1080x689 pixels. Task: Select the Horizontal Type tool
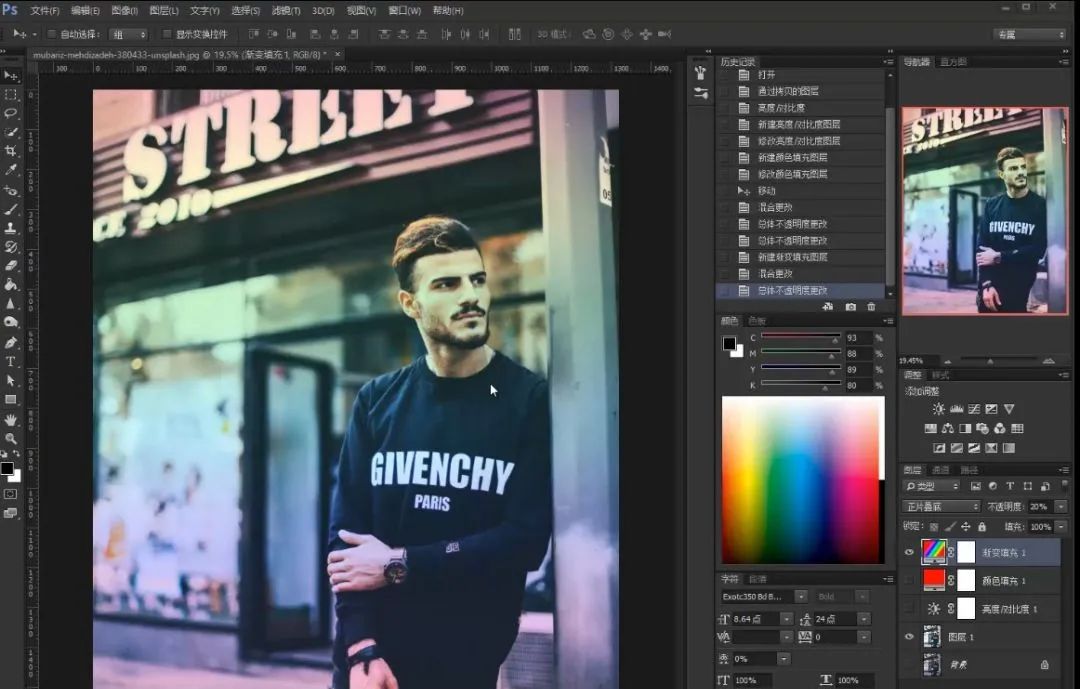click(x=11, y=361)
